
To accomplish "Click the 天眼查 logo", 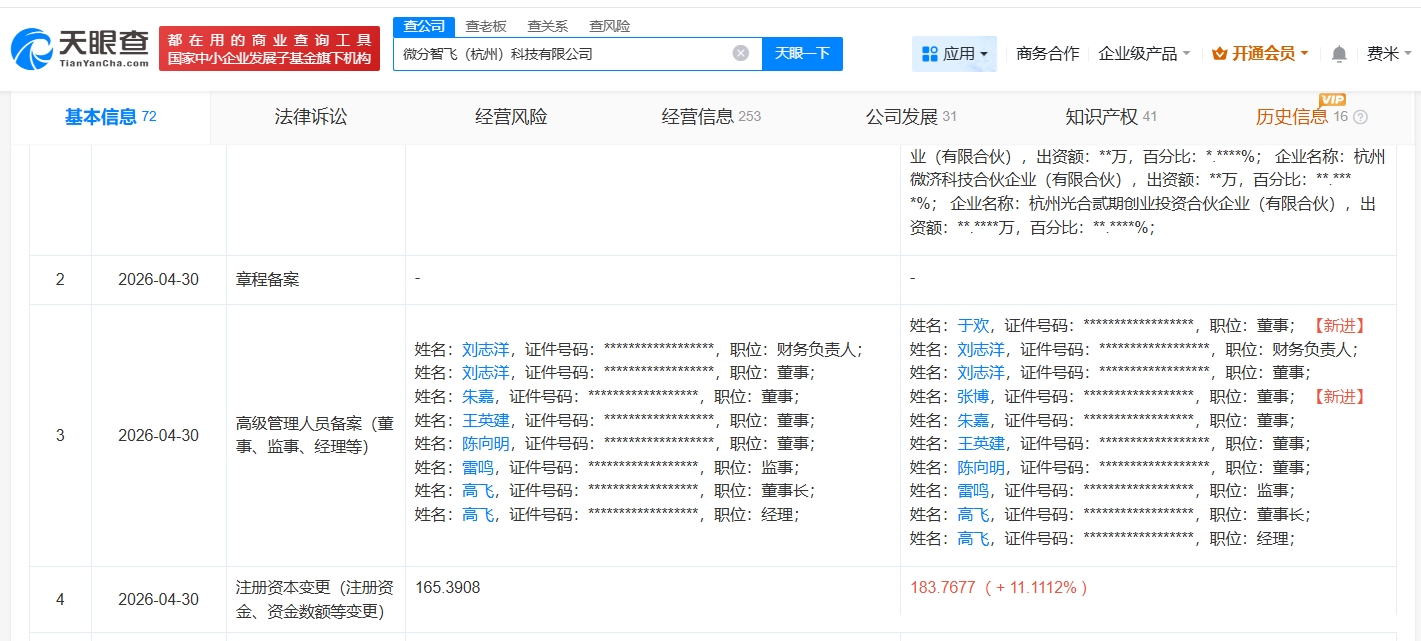I will click(80, 48).
